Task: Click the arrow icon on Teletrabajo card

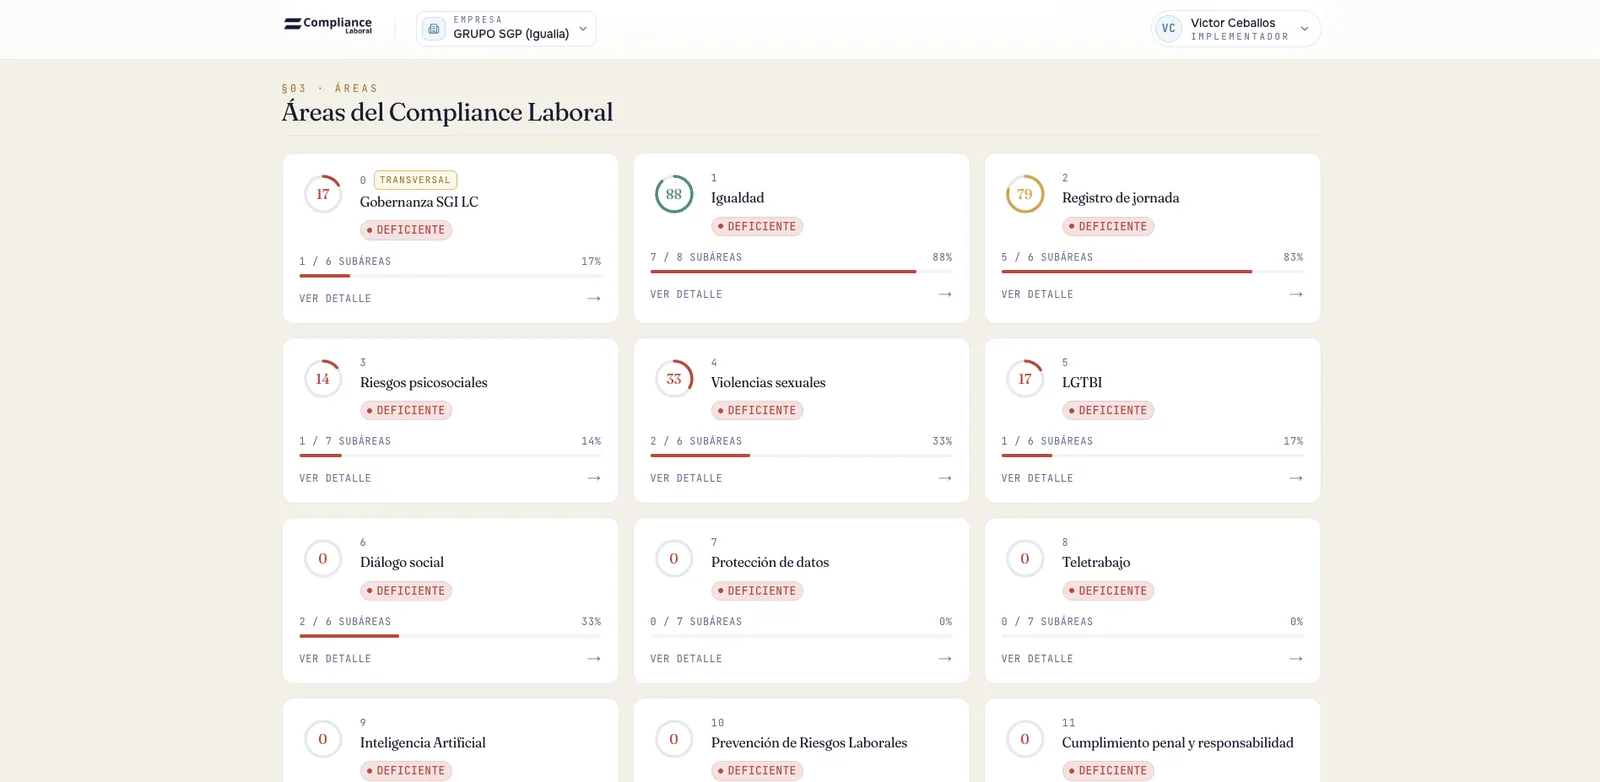Action: click(1296, 659)
